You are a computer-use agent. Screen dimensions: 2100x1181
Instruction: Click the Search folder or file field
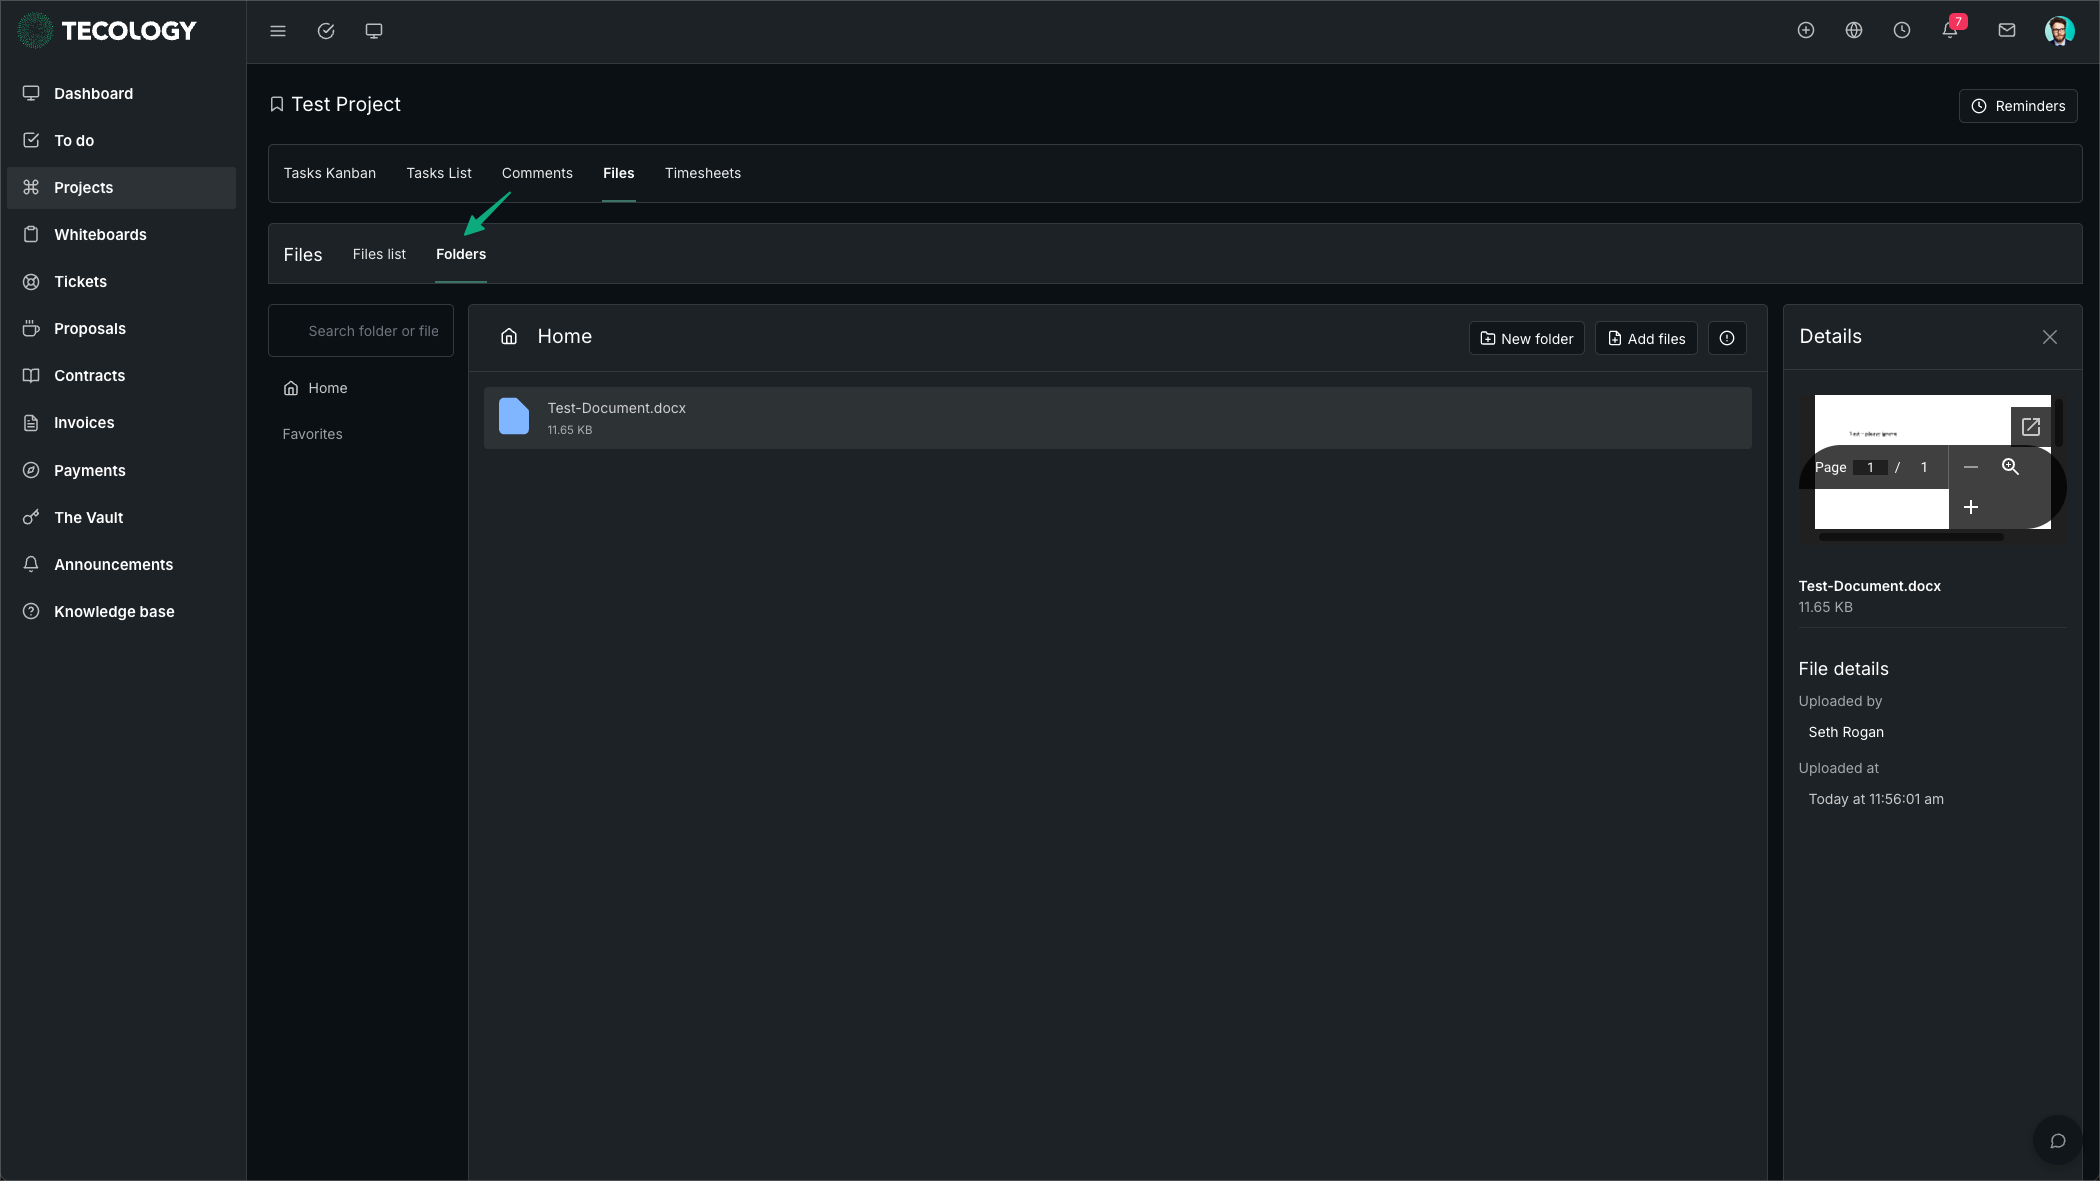[372, 331]
